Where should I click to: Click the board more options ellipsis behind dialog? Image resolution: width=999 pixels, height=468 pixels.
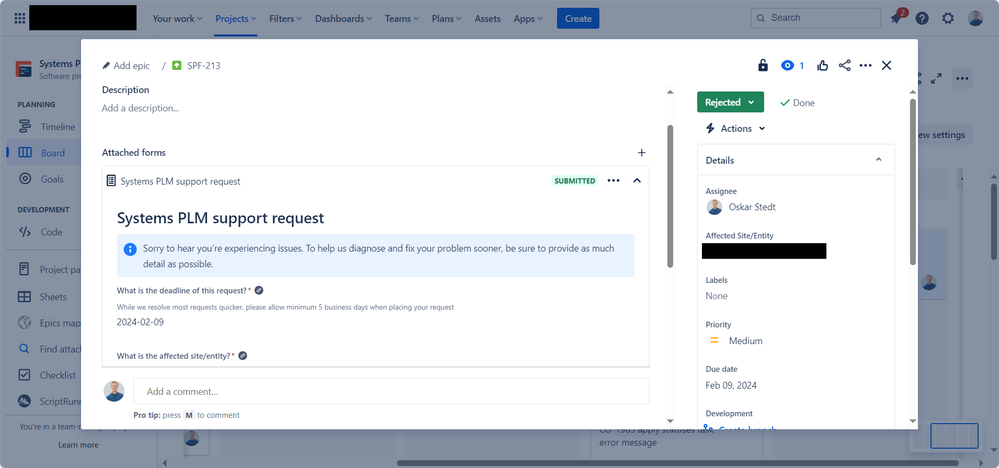click(962, 78)
